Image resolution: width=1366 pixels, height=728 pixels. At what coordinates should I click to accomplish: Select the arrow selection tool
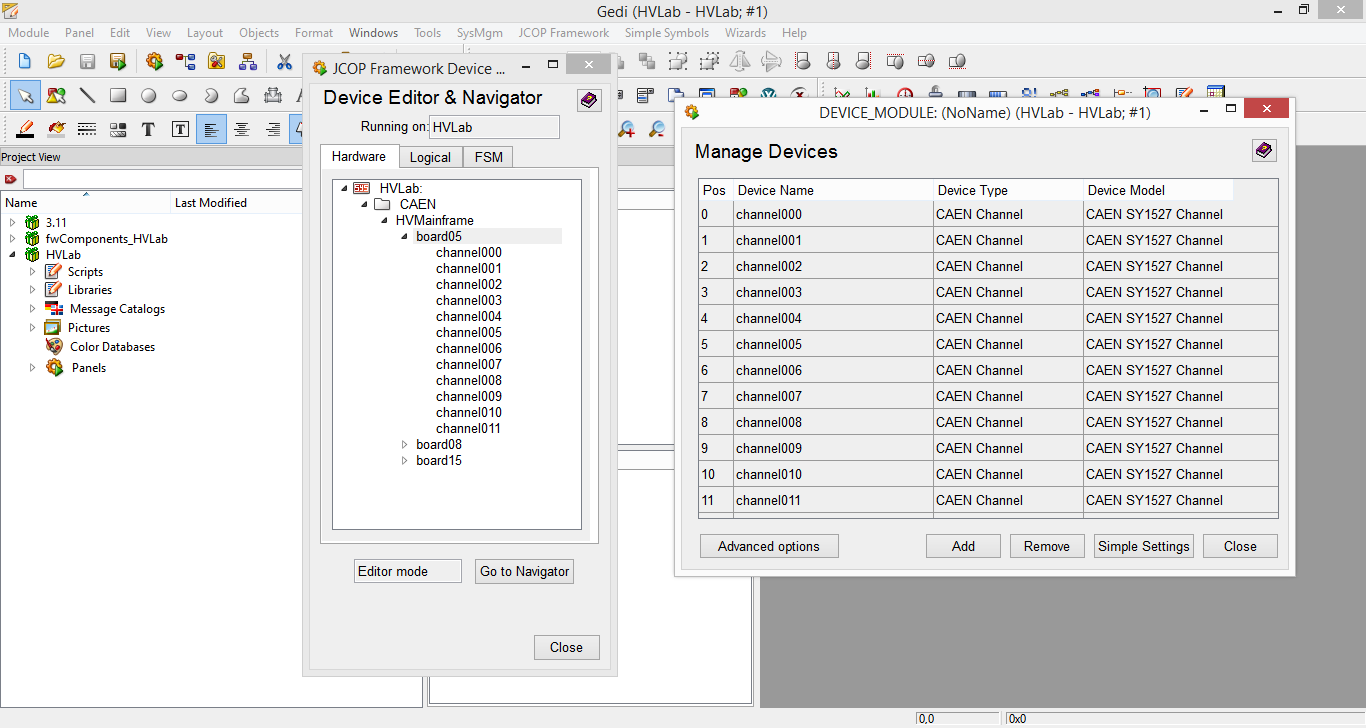(26, 96)
